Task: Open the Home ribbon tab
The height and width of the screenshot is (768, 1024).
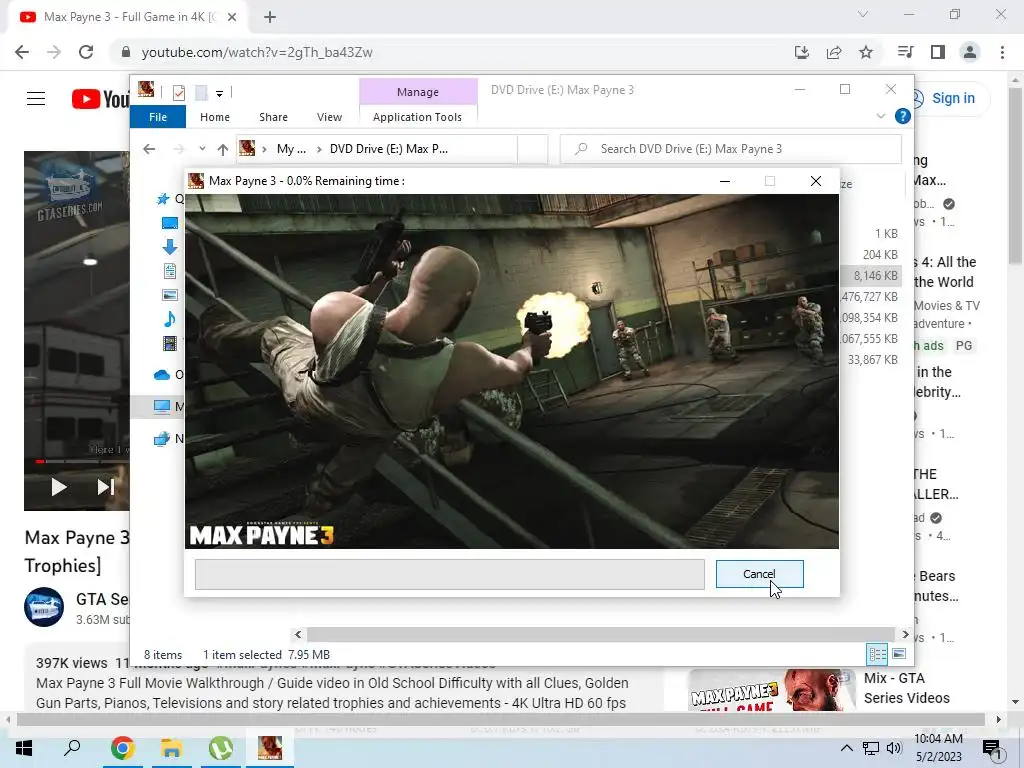Action: [215, 117]
